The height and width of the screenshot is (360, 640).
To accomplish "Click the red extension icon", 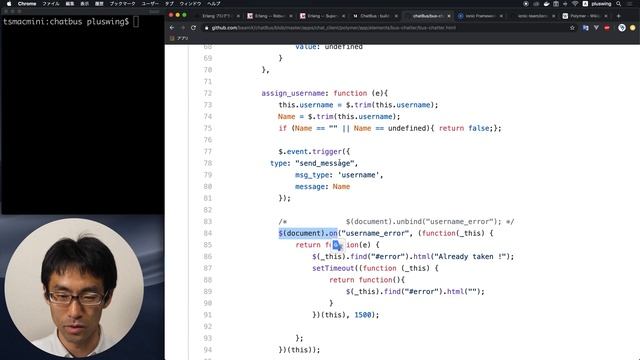I will (607, 28).
